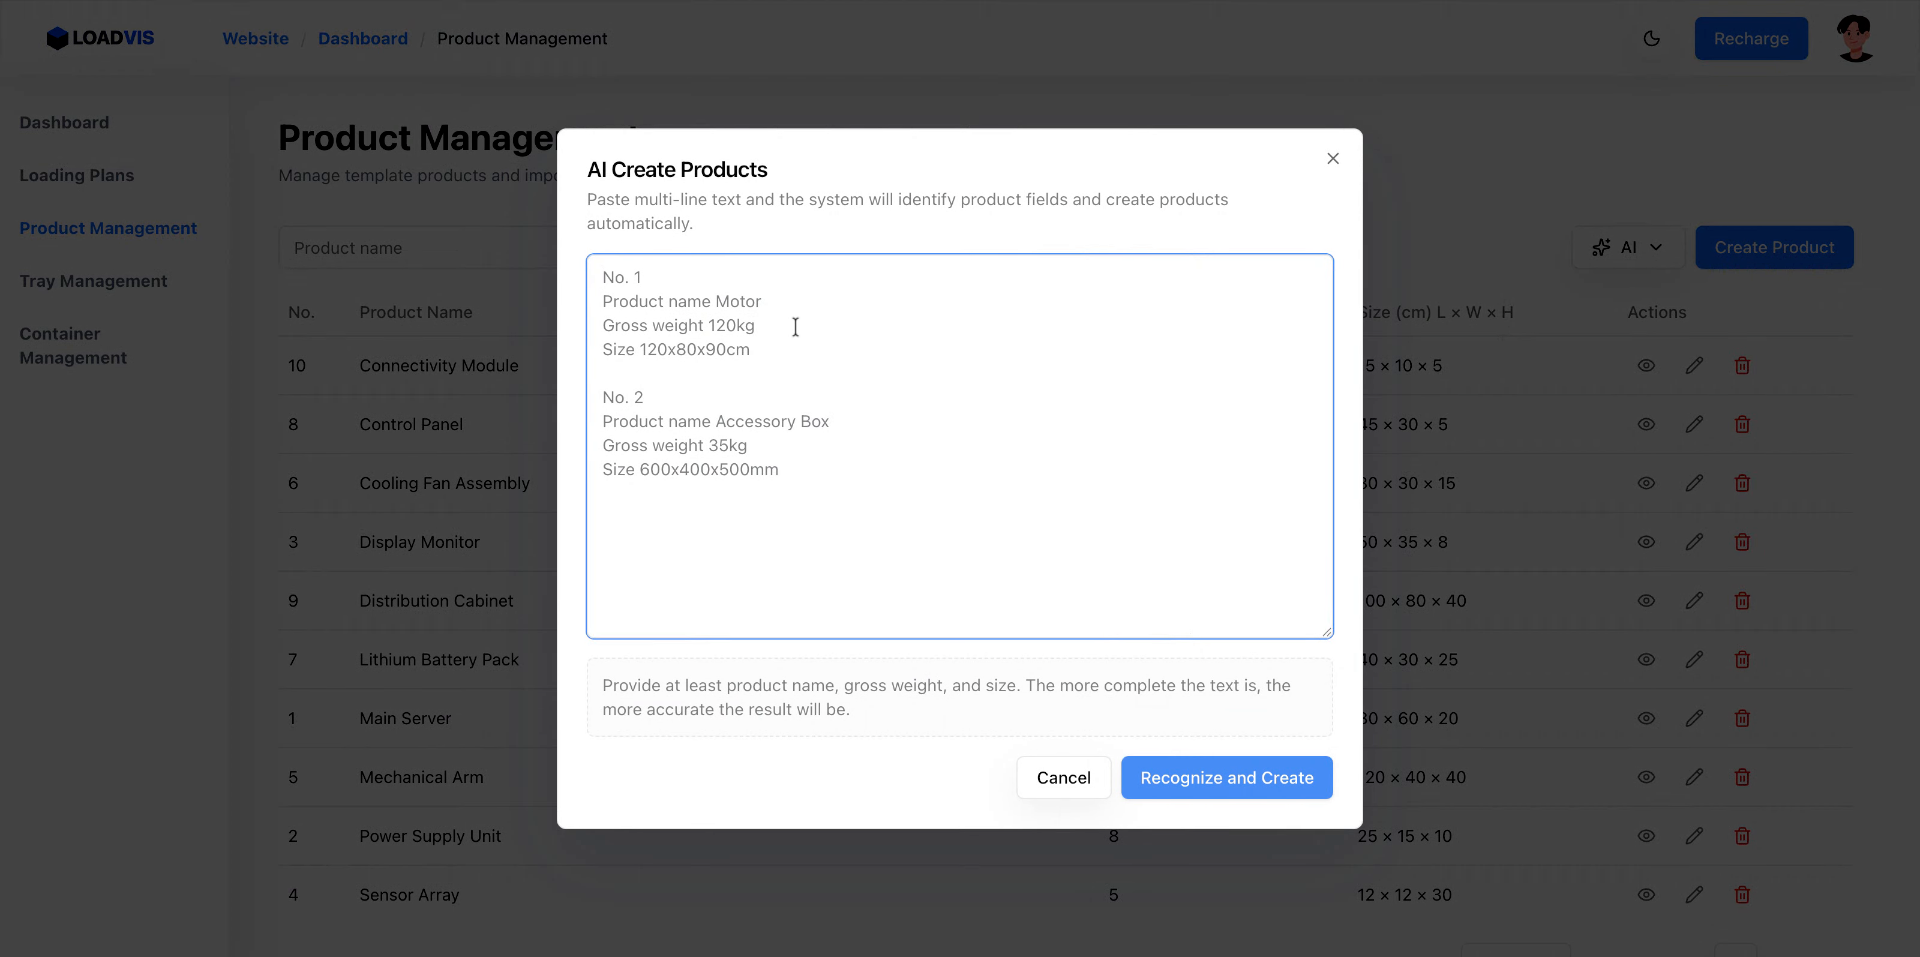This screenshot has height=957, width=1920.
Task: Delete the Lithium Battery Pack product
Action: click(1741, 659)
